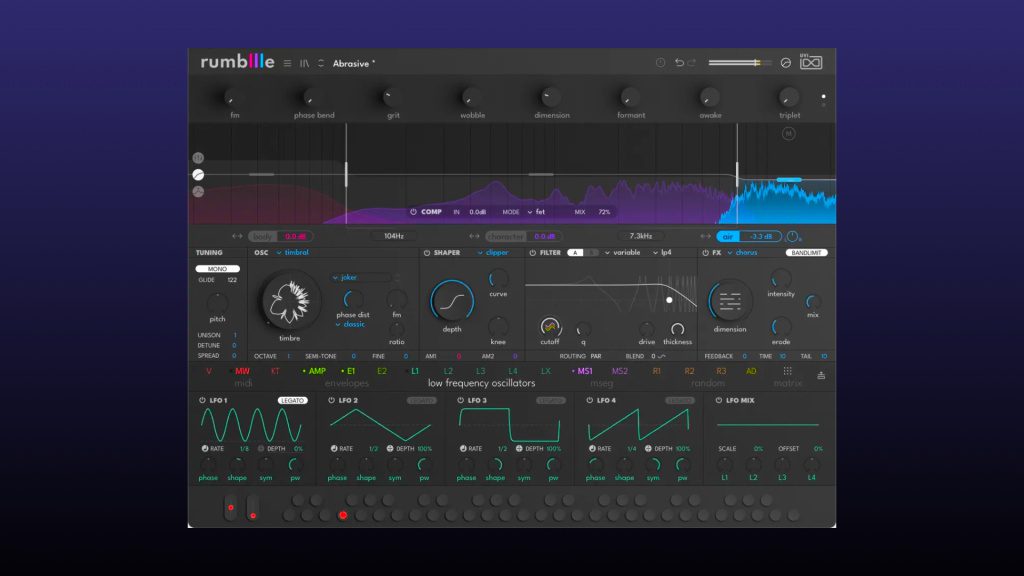
Task: Click the timbre oscillator dial
Action: tap(290, 301)
